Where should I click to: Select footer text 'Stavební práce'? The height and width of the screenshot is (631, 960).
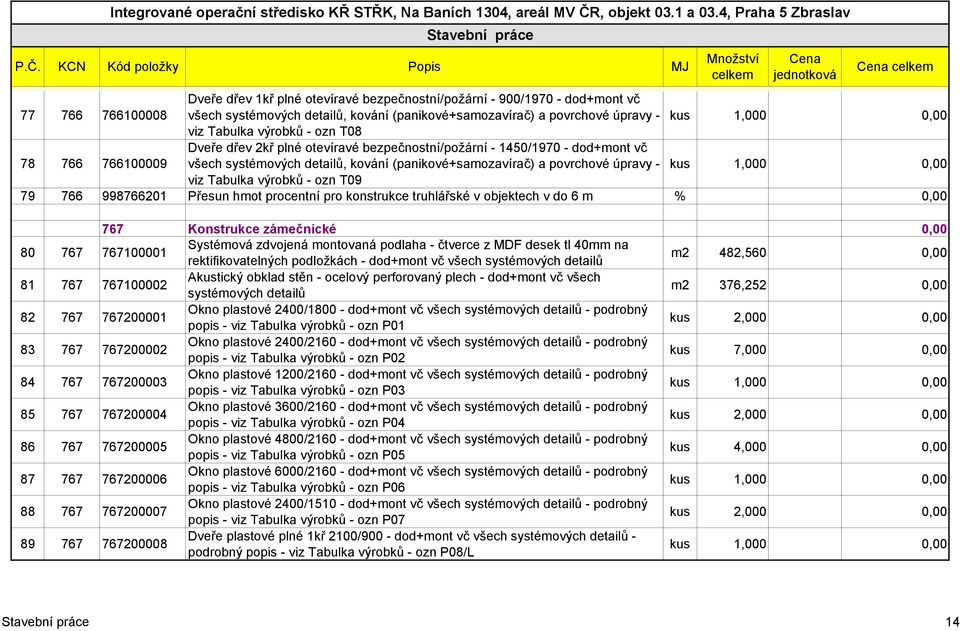tap(45, 622)
